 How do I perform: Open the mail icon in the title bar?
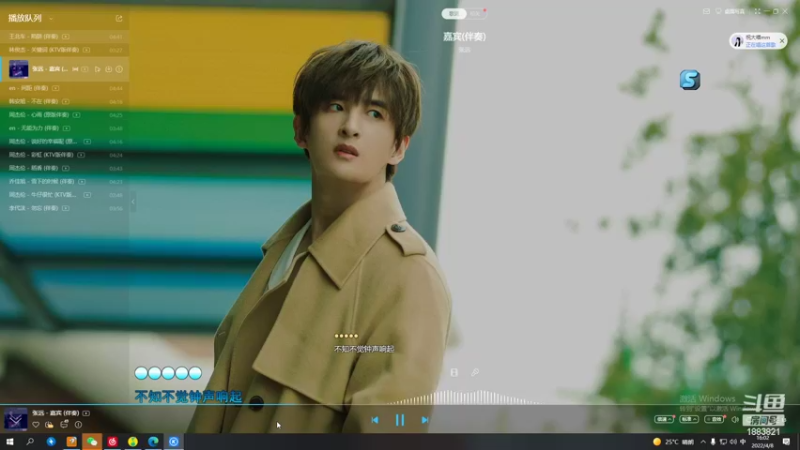[x=706, y=11]
